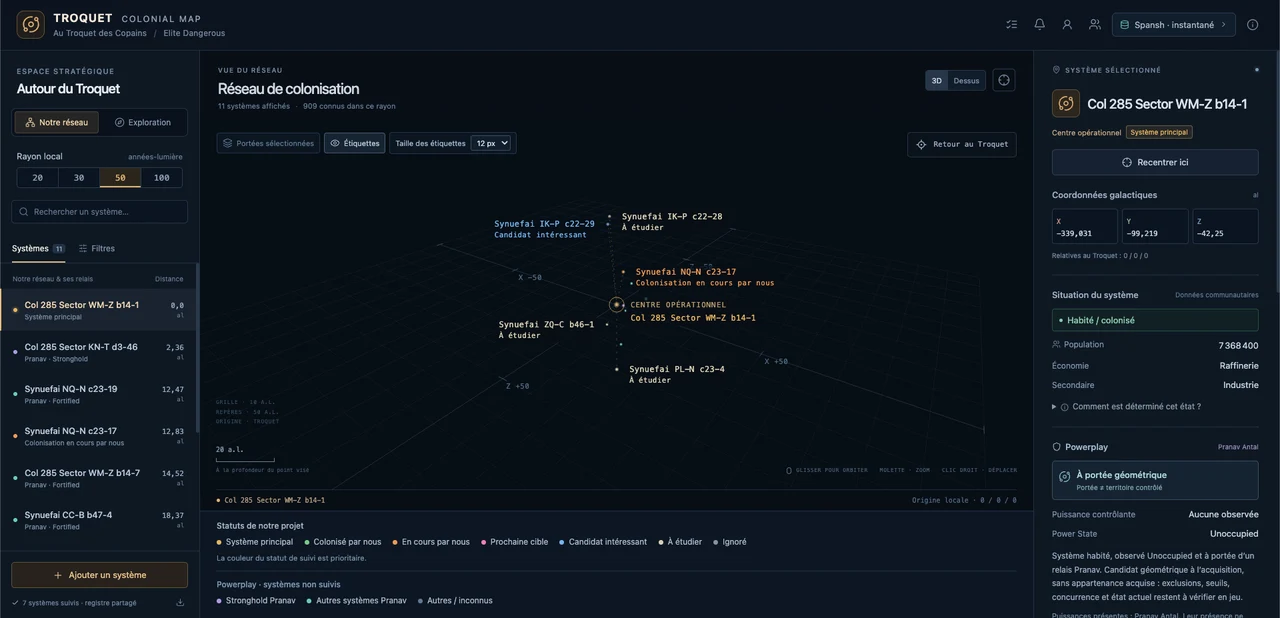Switch to Exploration tab
This screenshot has height=618, width=1280.
point(143,122)
